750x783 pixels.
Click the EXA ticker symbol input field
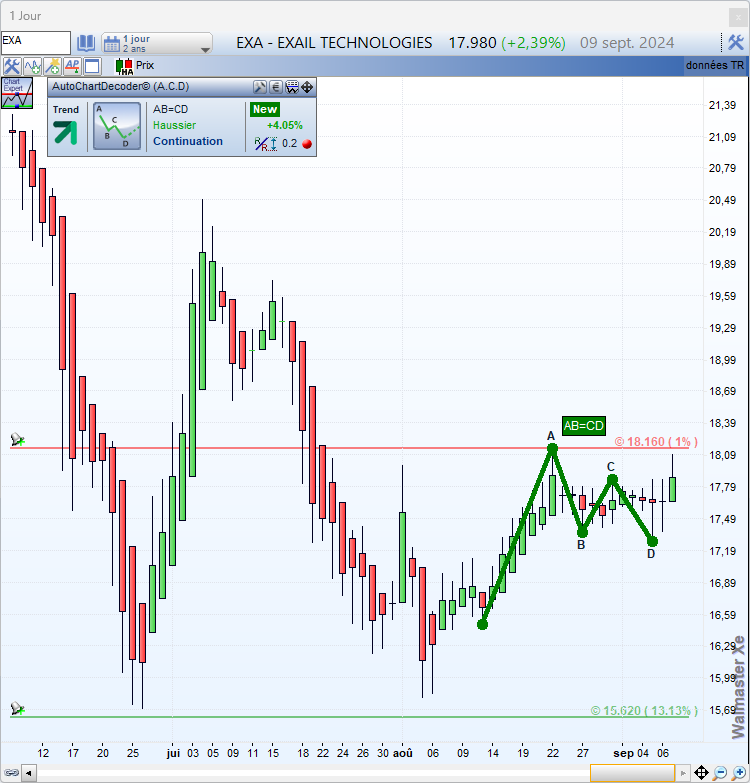pyautogui.click(x=35, y=42)
